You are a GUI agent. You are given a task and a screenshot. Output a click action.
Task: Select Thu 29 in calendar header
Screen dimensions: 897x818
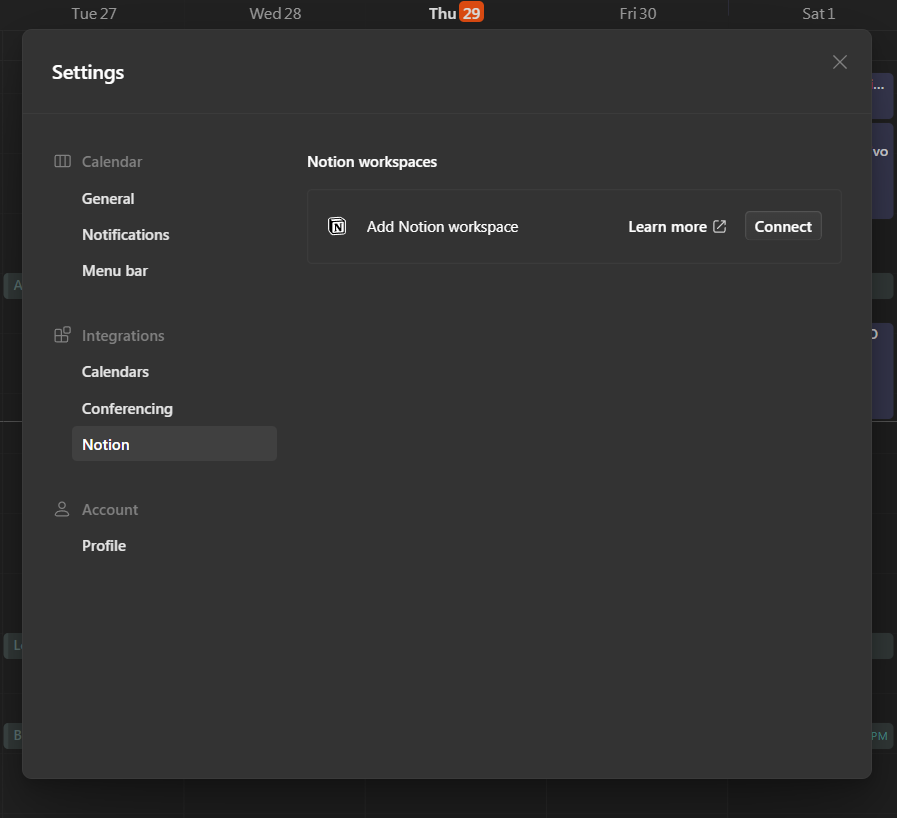(x=456, y=13)
